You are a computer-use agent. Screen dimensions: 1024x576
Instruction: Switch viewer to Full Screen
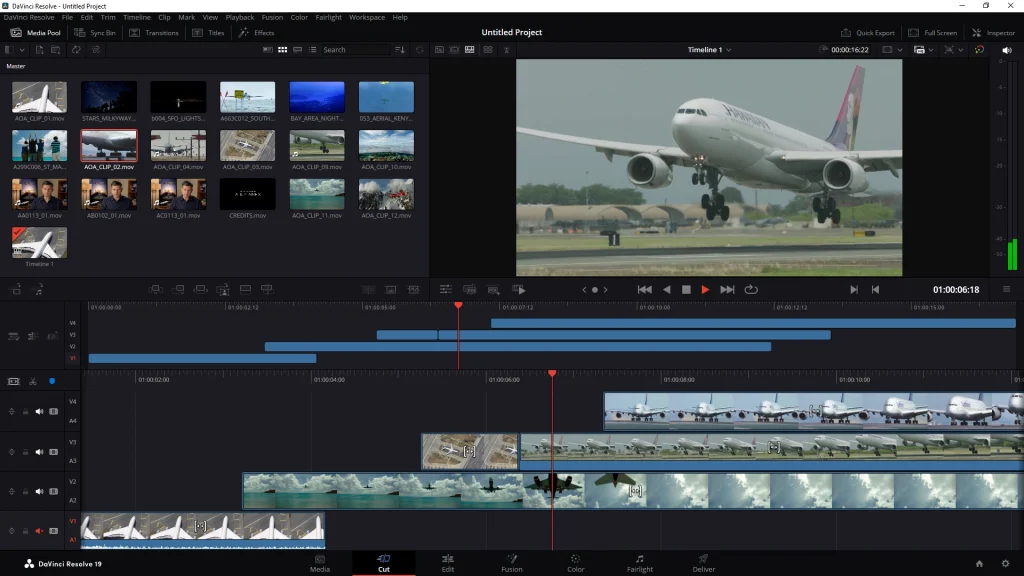click(x=933, y=33)
